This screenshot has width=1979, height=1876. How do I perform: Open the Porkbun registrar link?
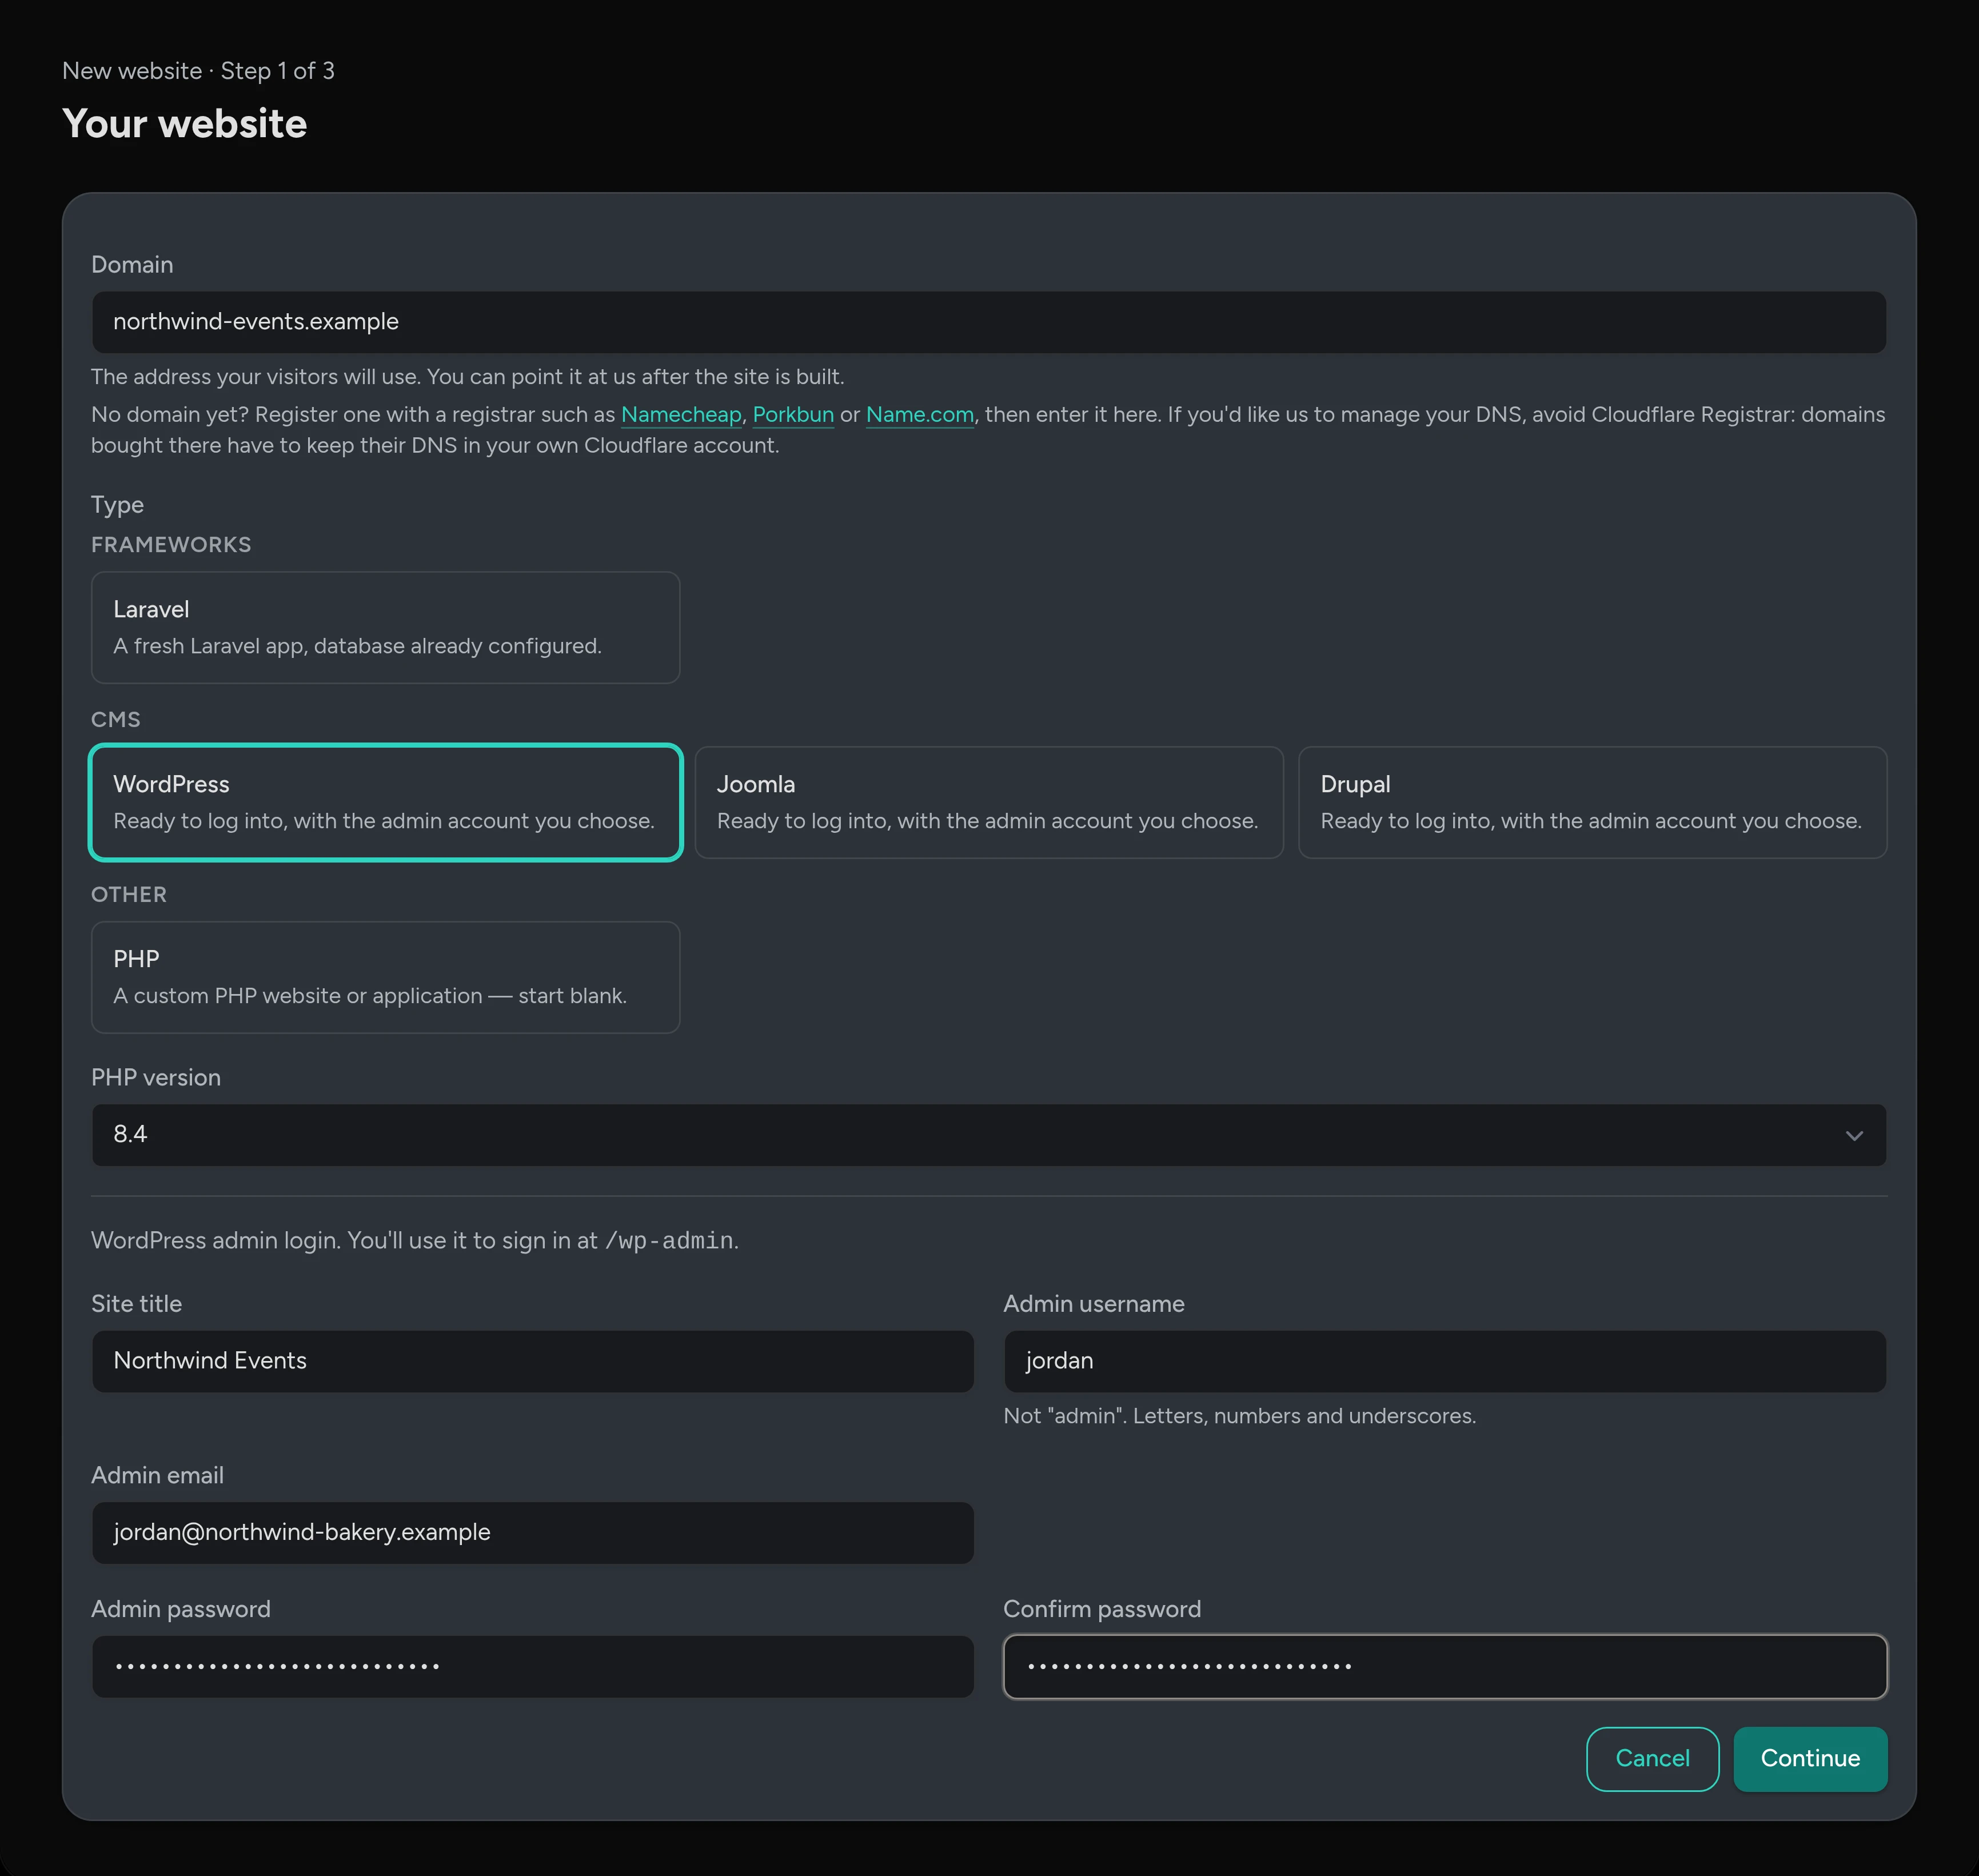point(793,414)
